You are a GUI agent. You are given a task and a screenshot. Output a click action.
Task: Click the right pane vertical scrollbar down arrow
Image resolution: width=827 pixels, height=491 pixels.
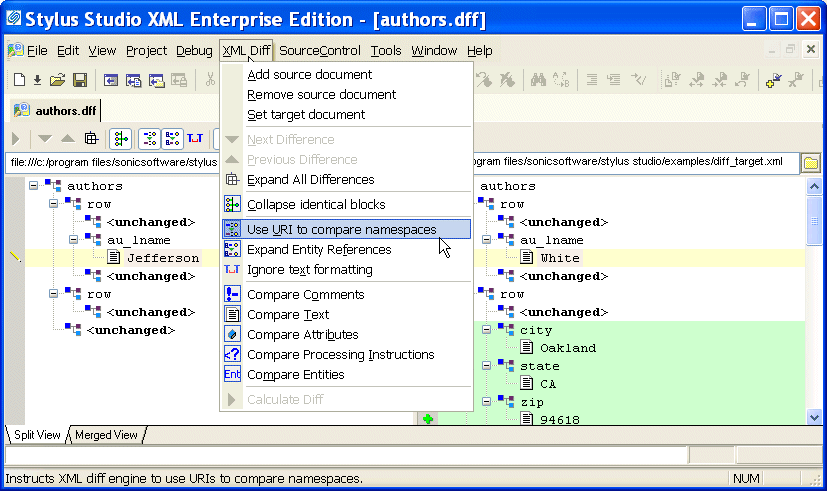(x=811, y=417)
